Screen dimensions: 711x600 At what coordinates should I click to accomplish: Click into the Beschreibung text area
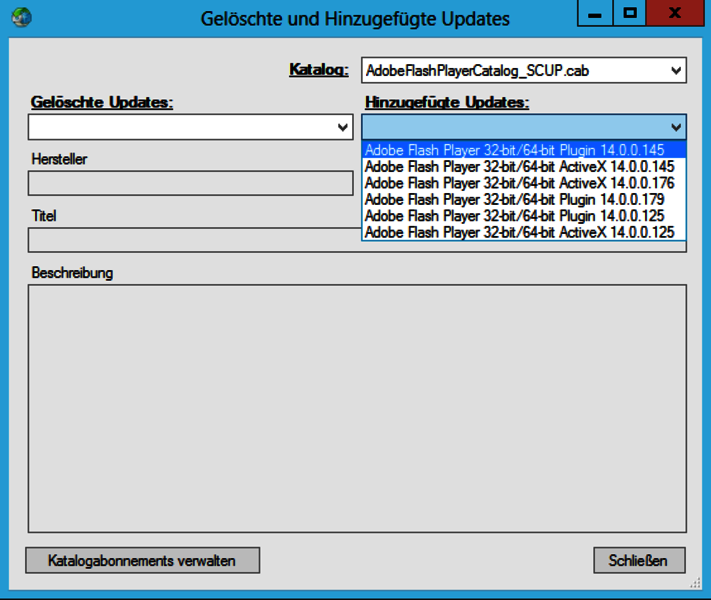(357, 408)
